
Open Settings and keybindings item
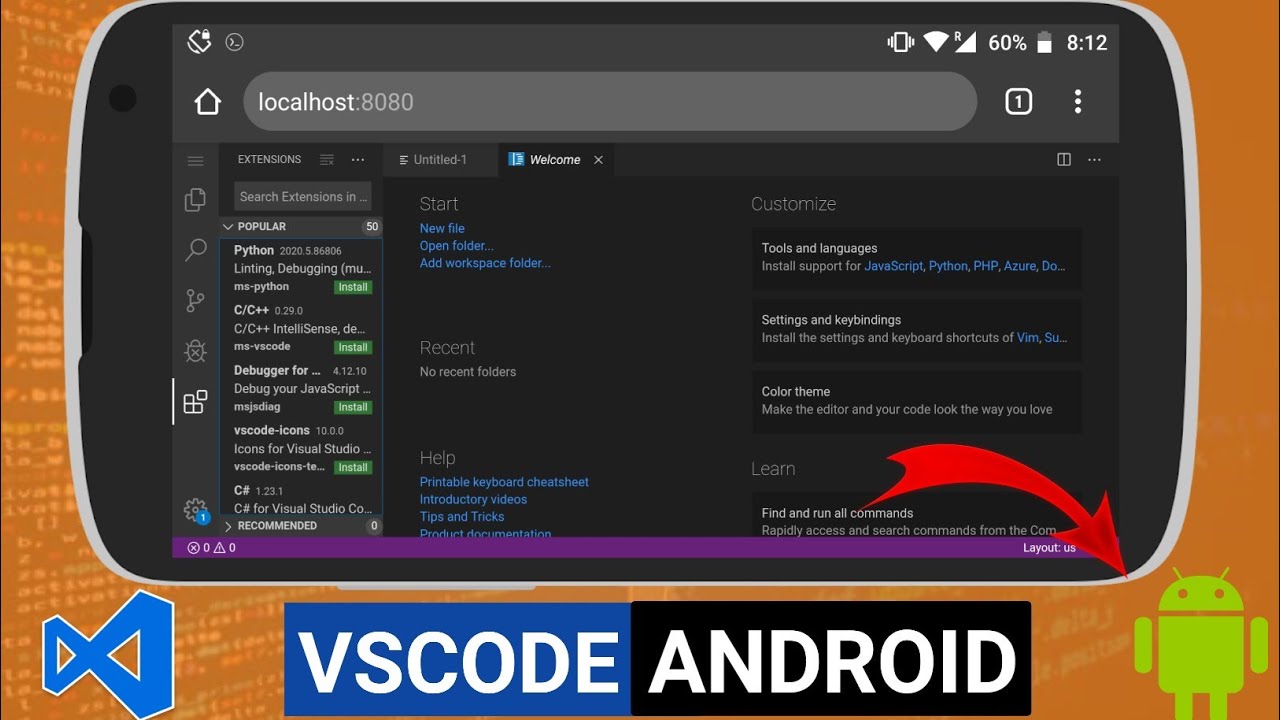click(916, 329)
